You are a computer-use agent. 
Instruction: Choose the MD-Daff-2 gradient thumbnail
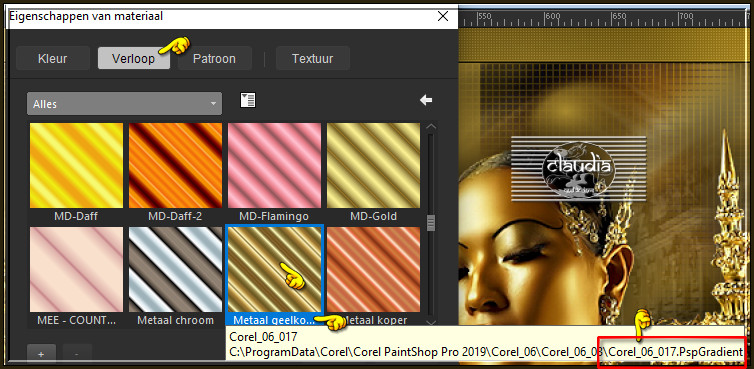176,165
